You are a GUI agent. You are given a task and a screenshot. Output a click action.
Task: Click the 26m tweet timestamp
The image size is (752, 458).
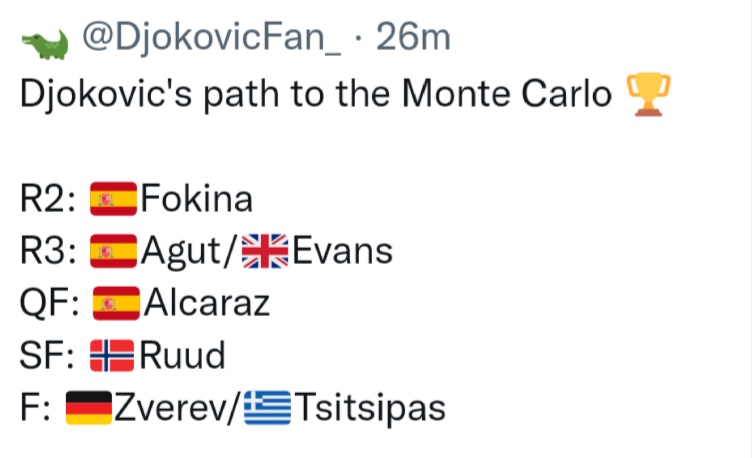point(411,39)
